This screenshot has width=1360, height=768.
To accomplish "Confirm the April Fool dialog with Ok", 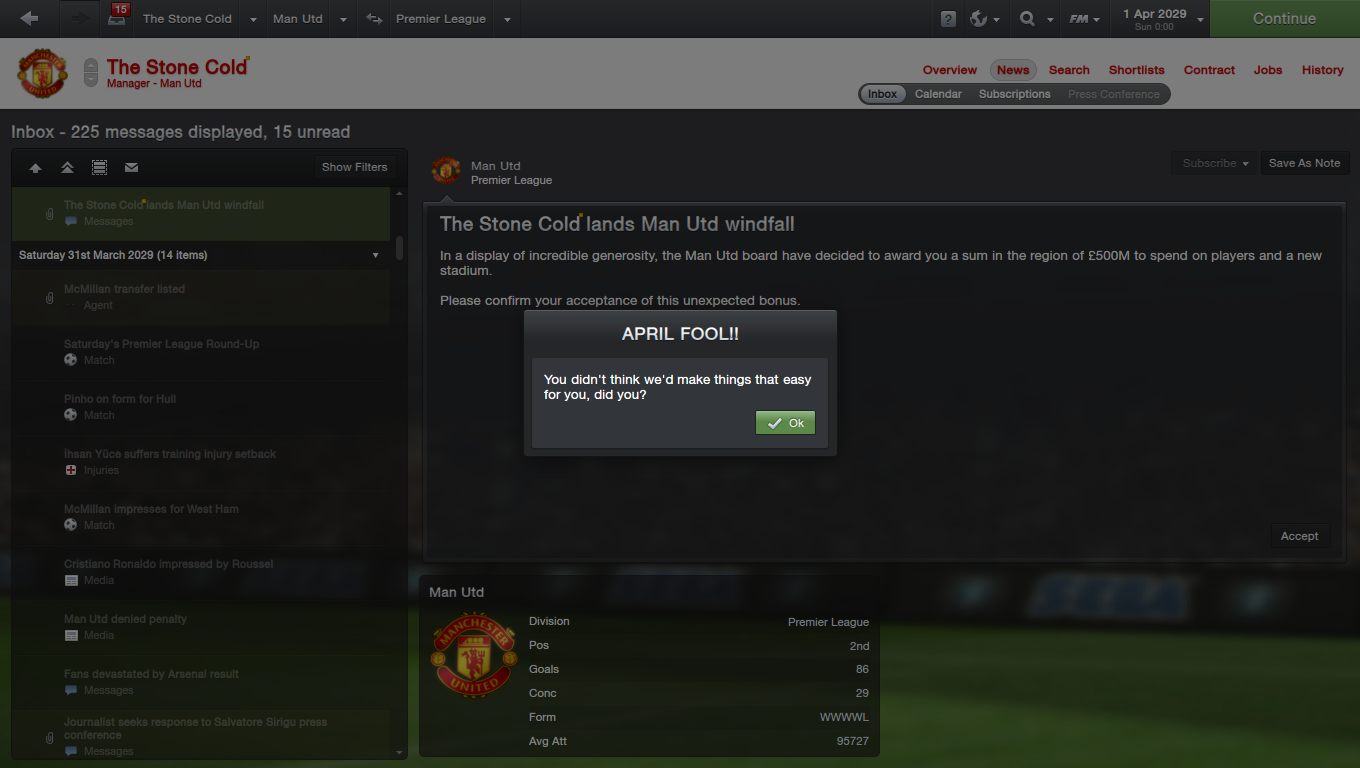I will 785,423.
